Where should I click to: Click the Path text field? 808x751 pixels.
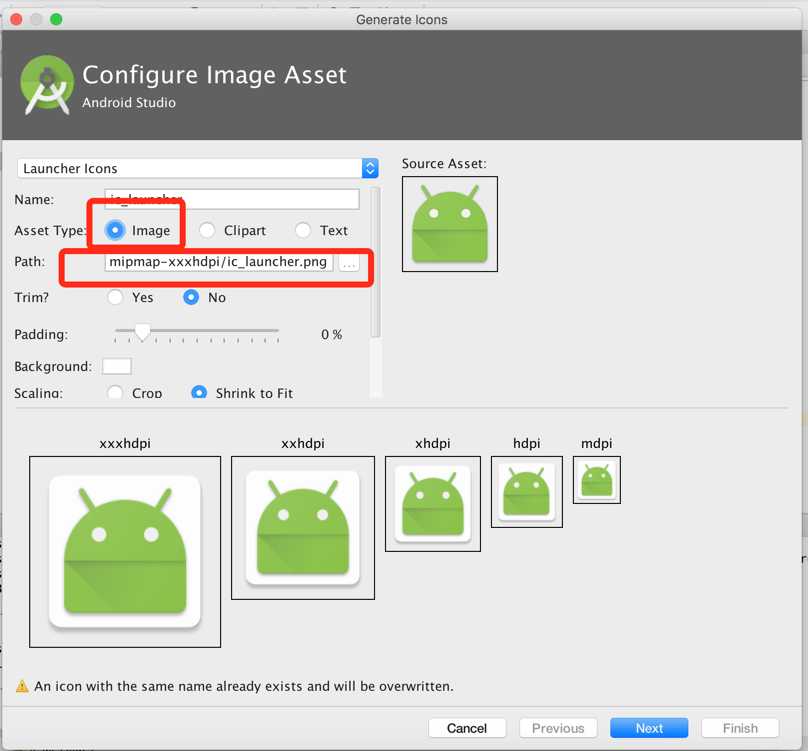pyautogui.click(x=218, y=262)
